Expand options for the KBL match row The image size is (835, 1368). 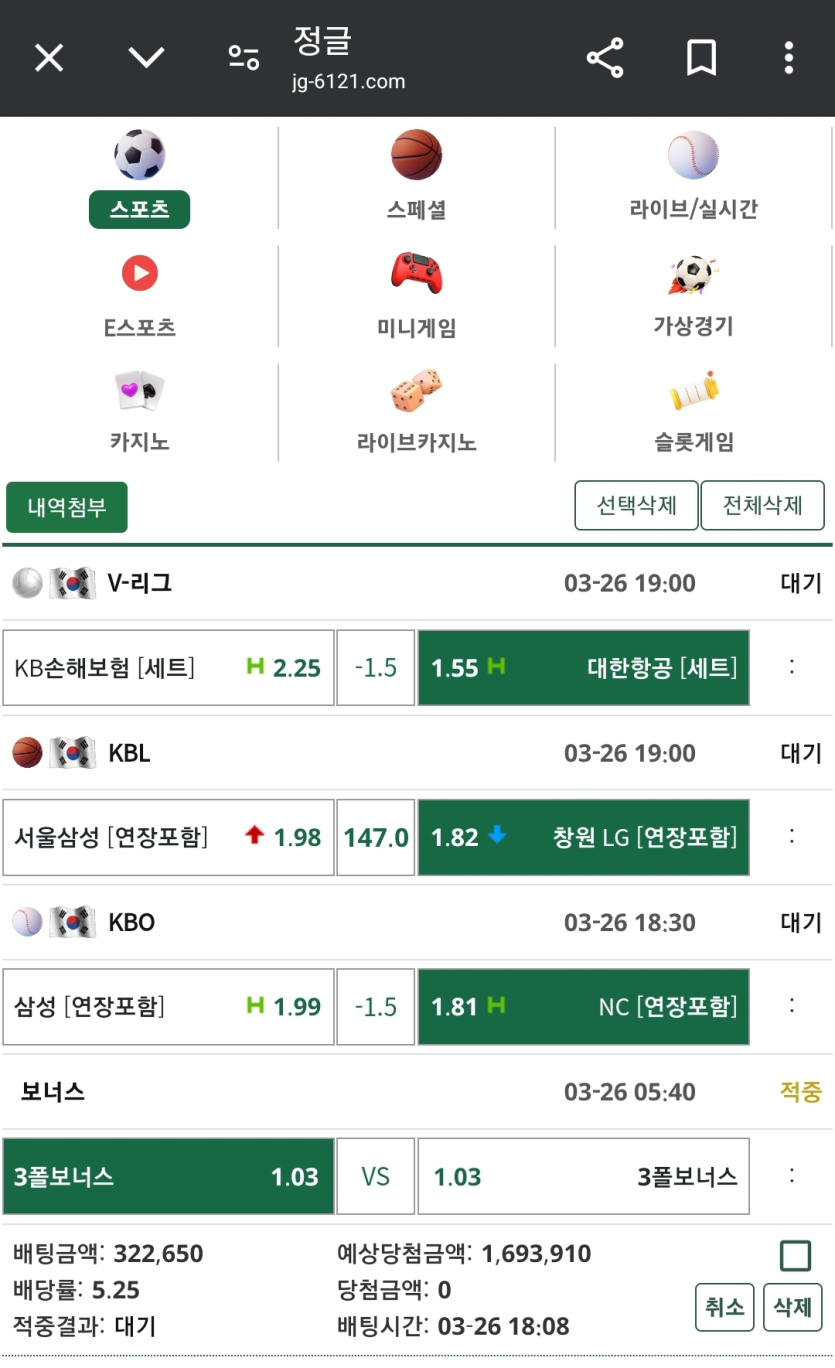[792, 837]
